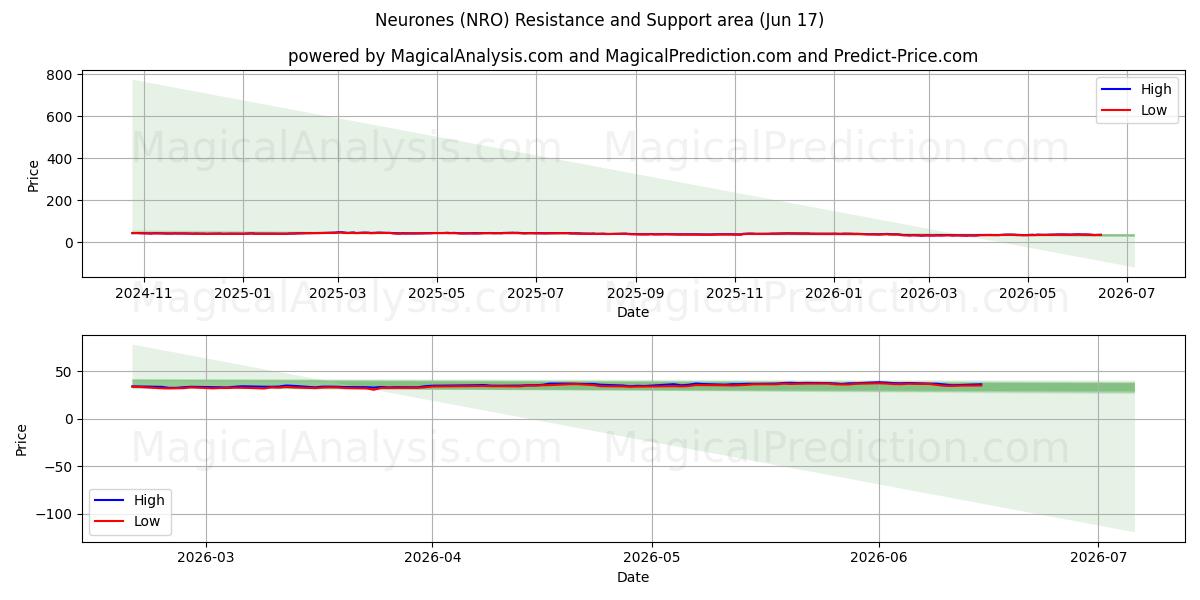This screenshot has height=600, width=1200.
Task: Click the '2025-01' date label on top chart
Action: point(243,294)
